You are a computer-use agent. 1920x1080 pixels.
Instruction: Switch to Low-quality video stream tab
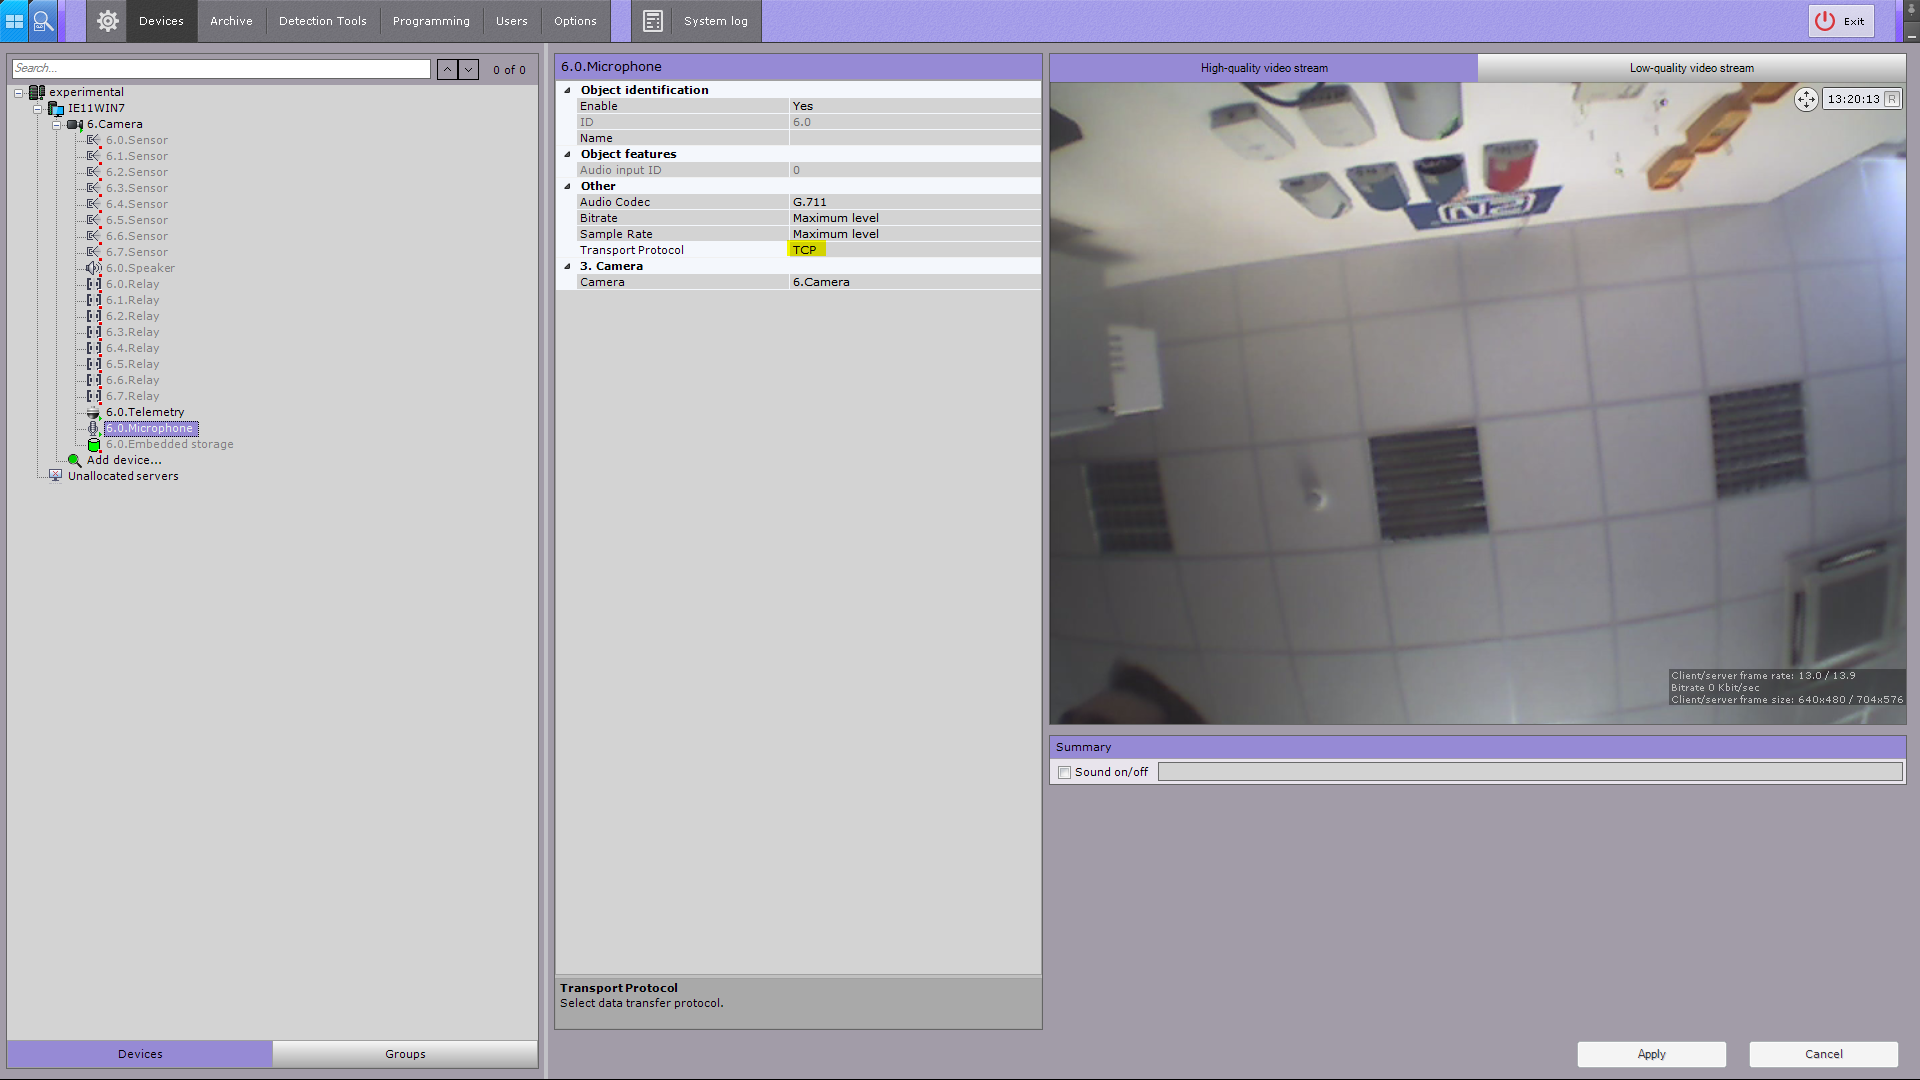1691,68
